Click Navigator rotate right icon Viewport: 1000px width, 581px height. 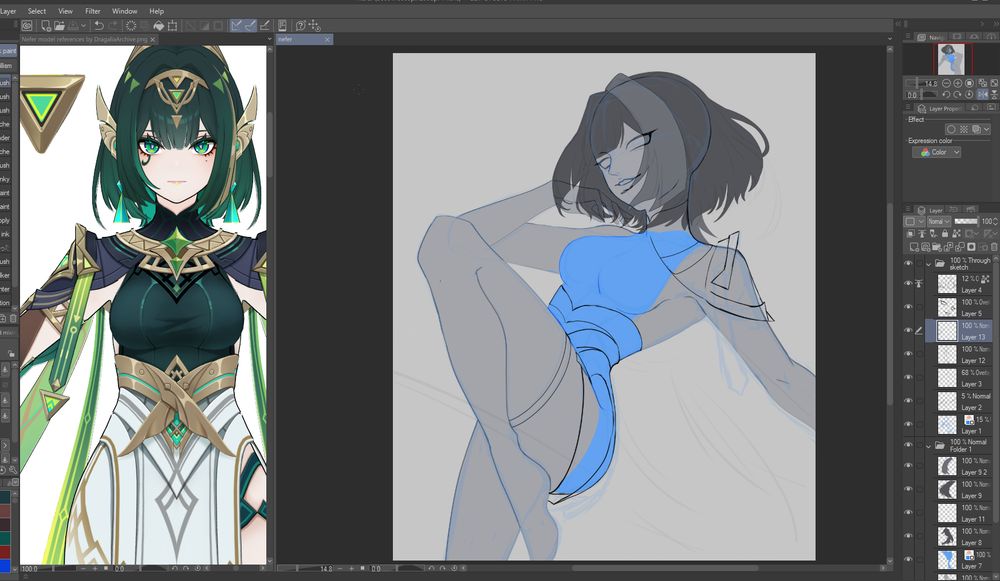(x=957, y=94)
